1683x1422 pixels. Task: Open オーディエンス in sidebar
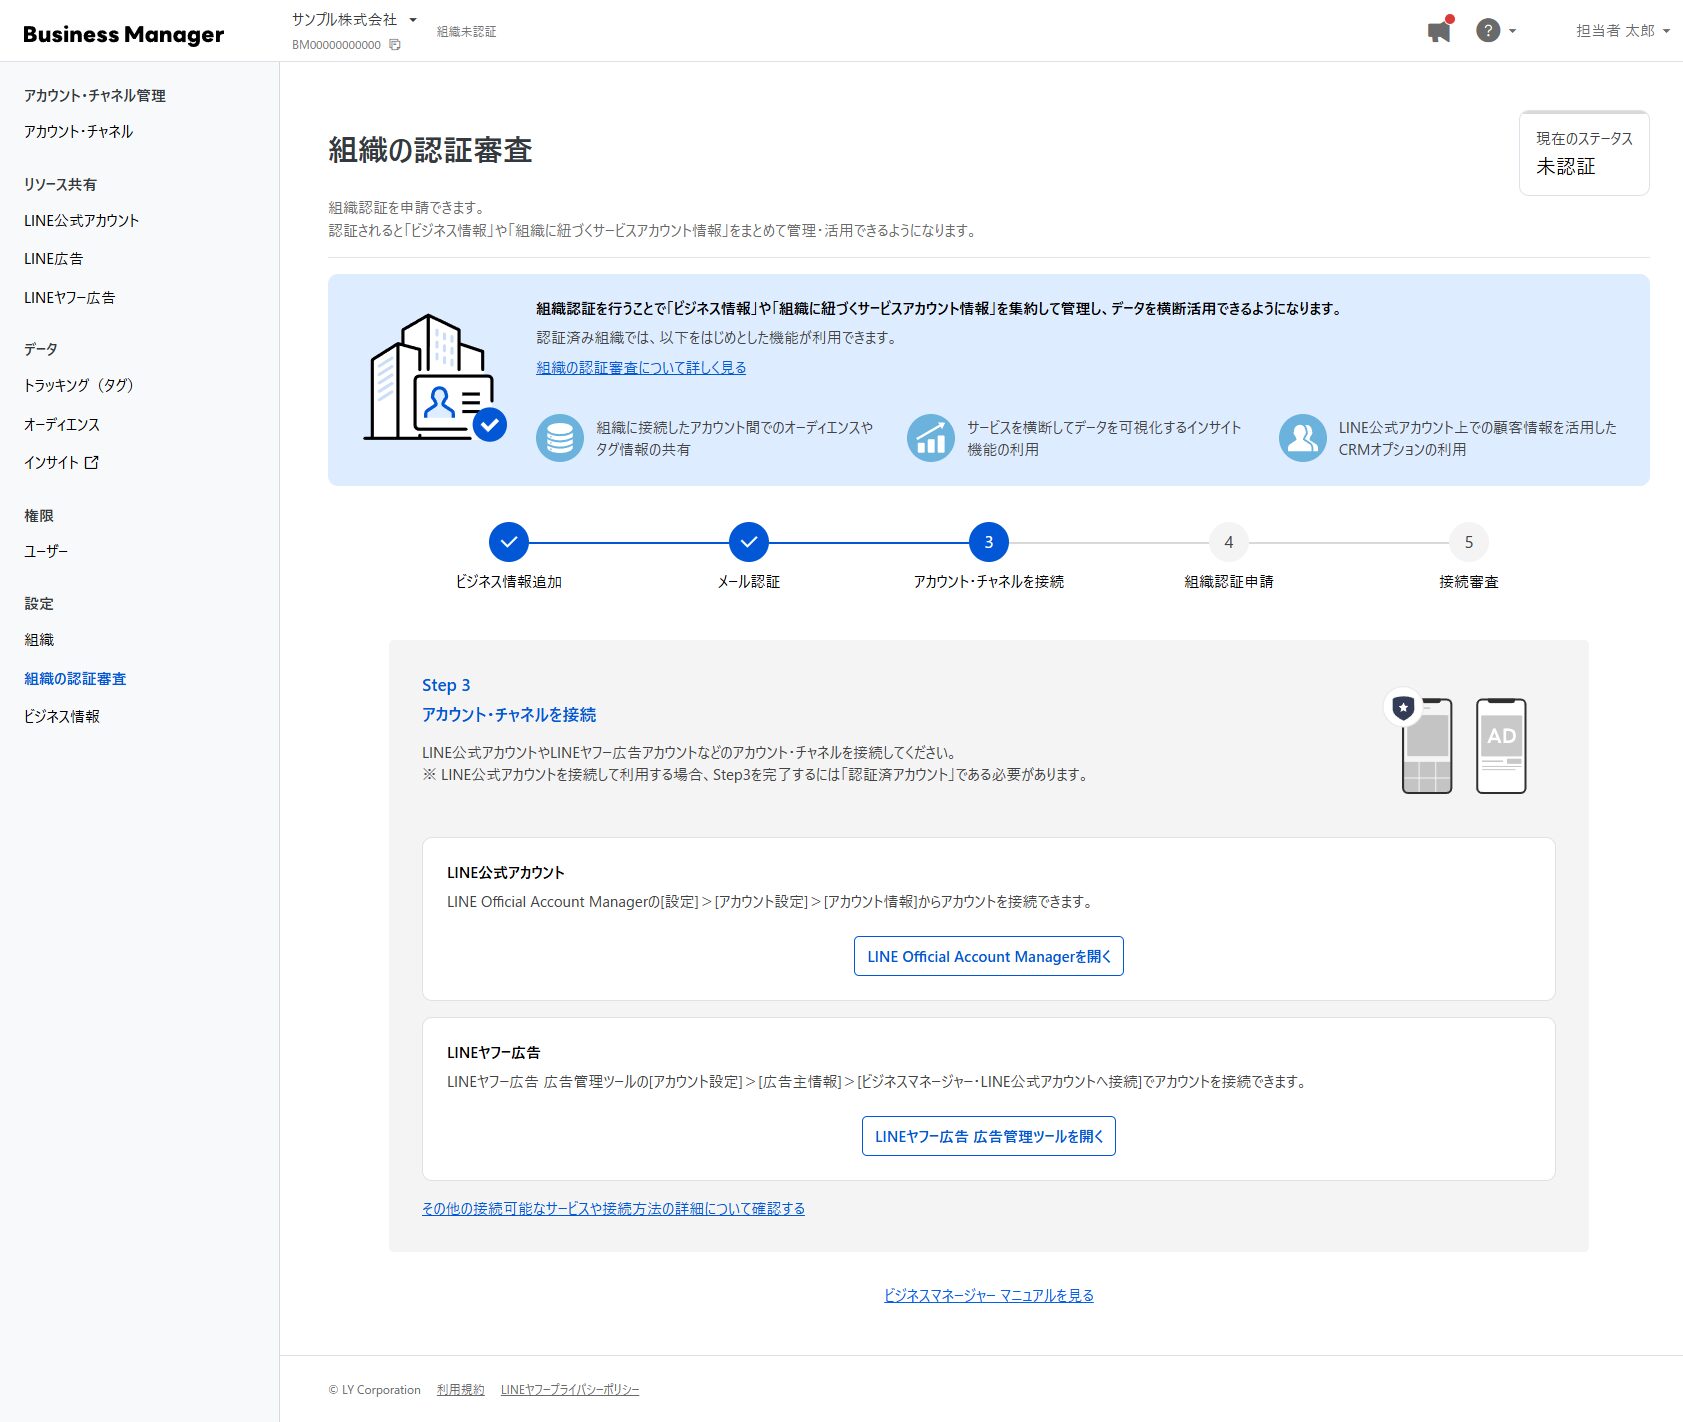click(x=62, y=424)
